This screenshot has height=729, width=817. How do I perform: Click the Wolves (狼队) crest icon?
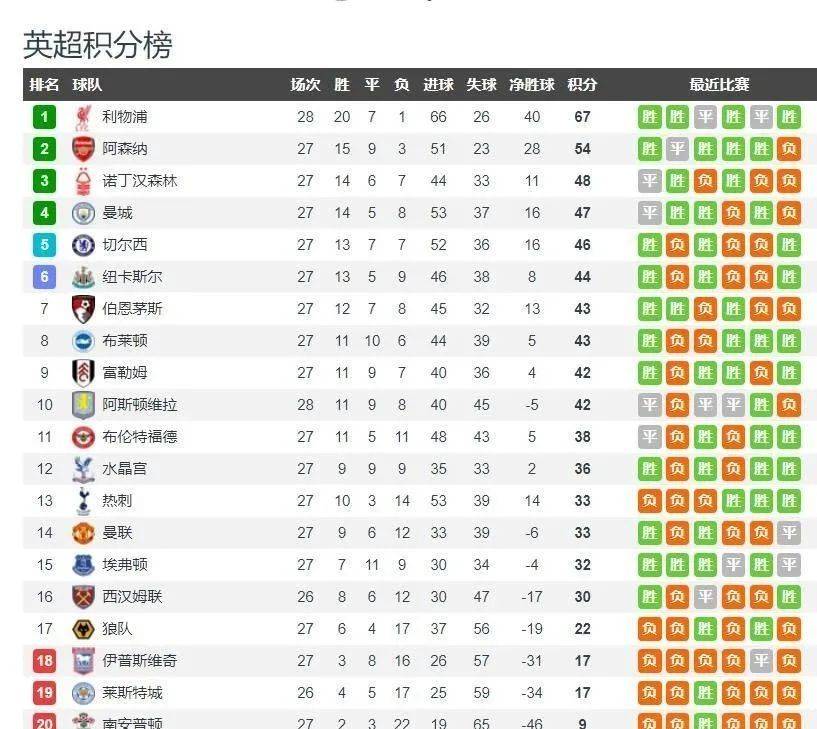coord(83,629)
